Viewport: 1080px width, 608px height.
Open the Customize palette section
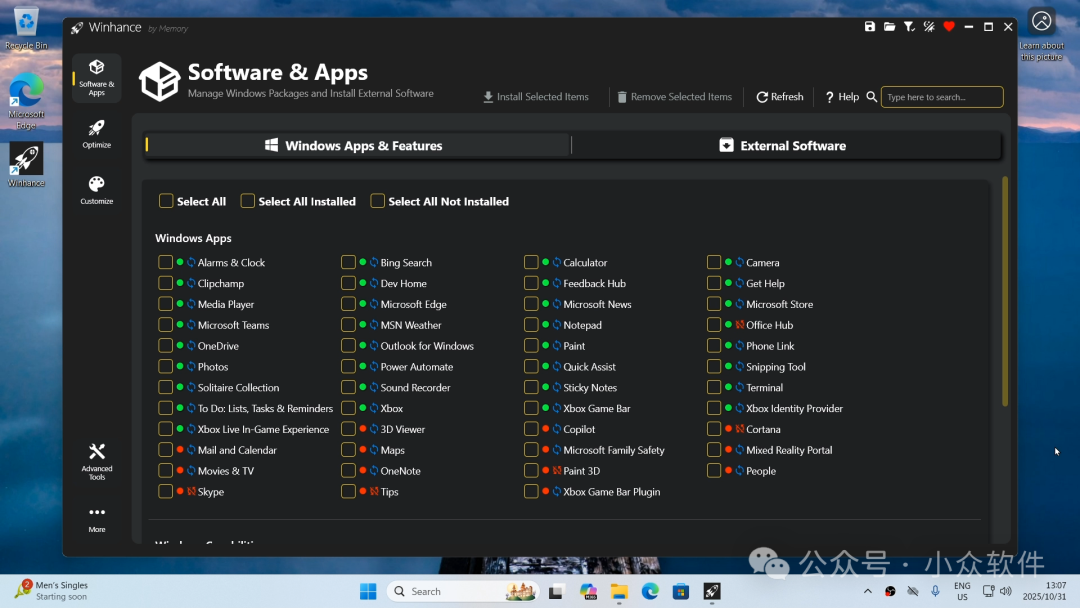96,190
